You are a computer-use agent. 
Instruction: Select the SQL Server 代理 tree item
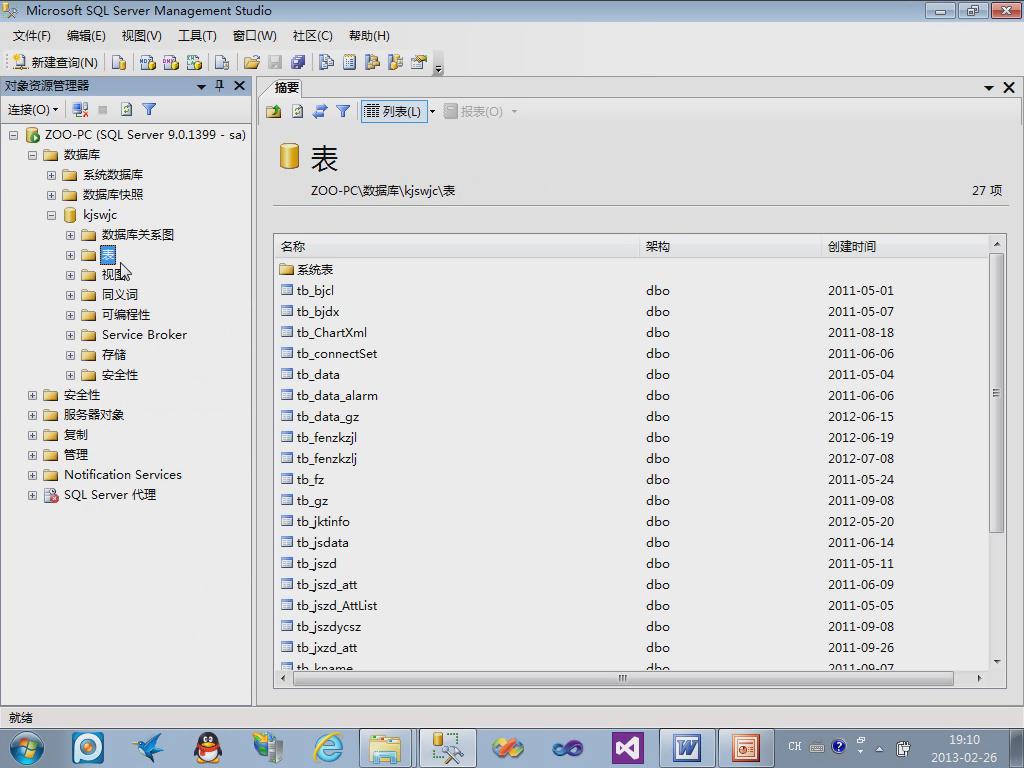pos(110,495)
